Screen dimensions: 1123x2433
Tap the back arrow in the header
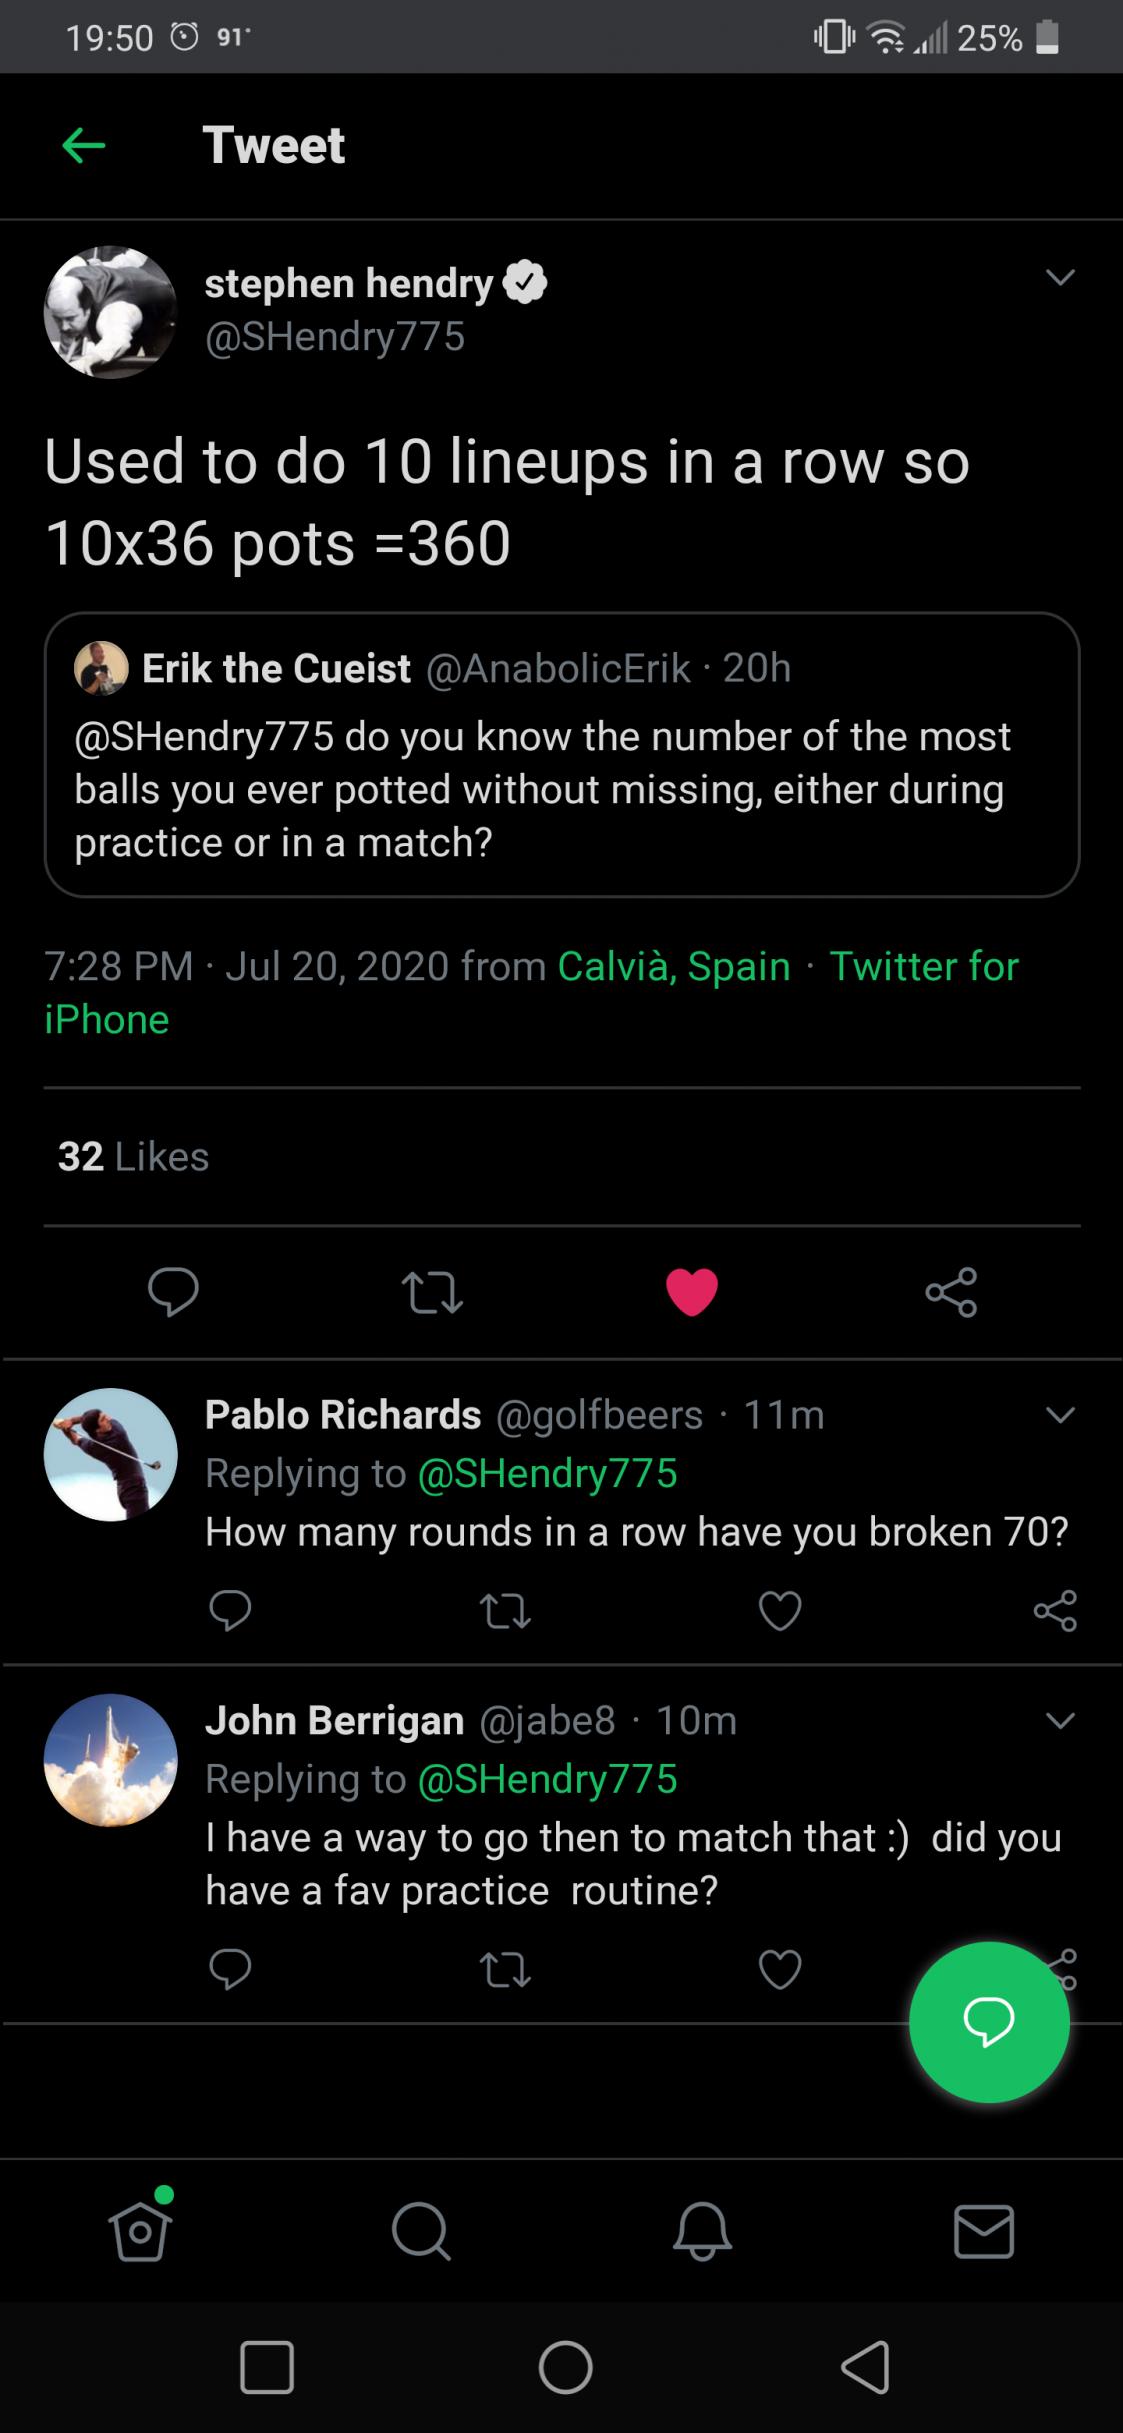click(x=84, y=146)
